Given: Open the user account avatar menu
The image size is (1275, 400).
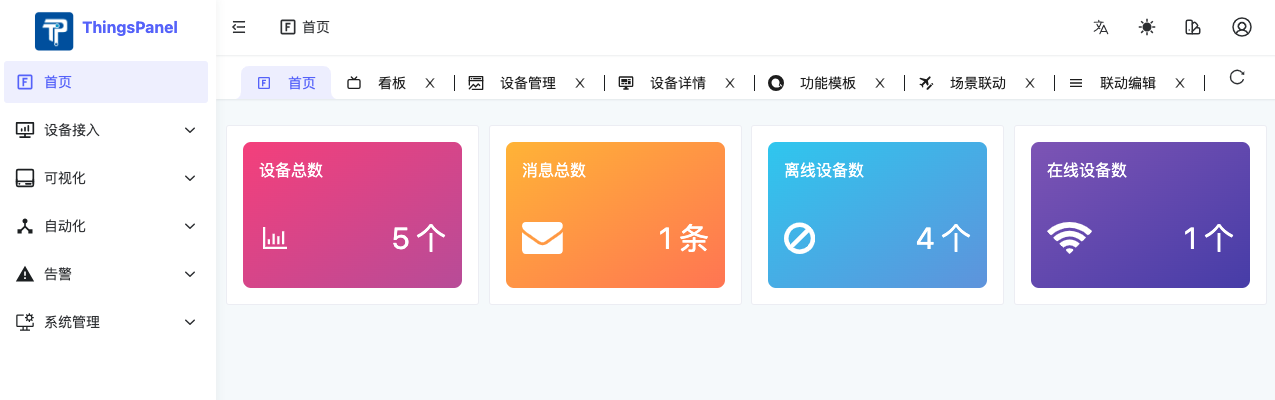Looking at the screenshot, I should [1242, 27].
